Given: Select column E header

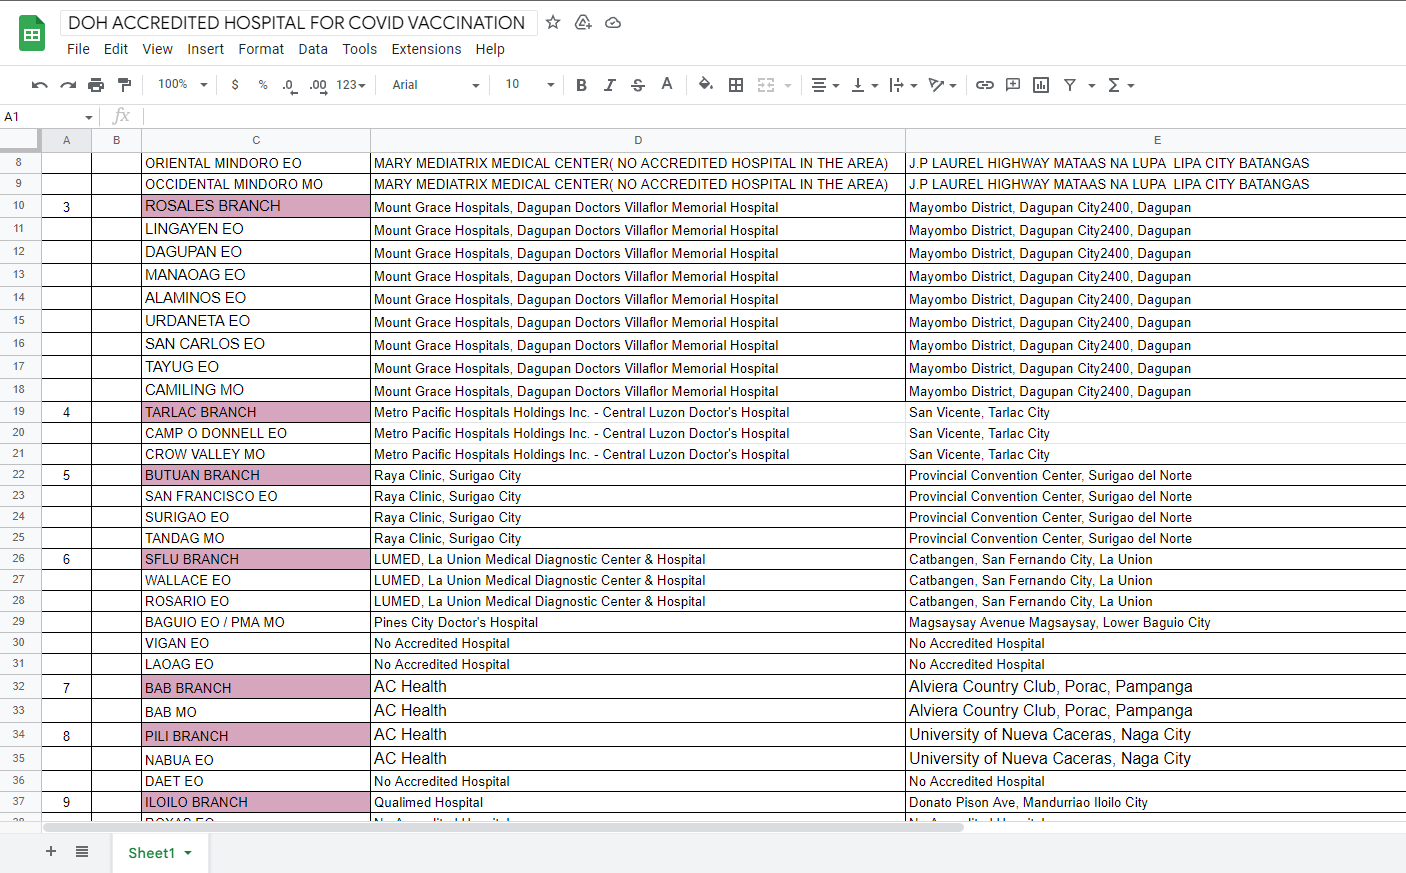Looking at the screenshot, I should click(1156, 140).
